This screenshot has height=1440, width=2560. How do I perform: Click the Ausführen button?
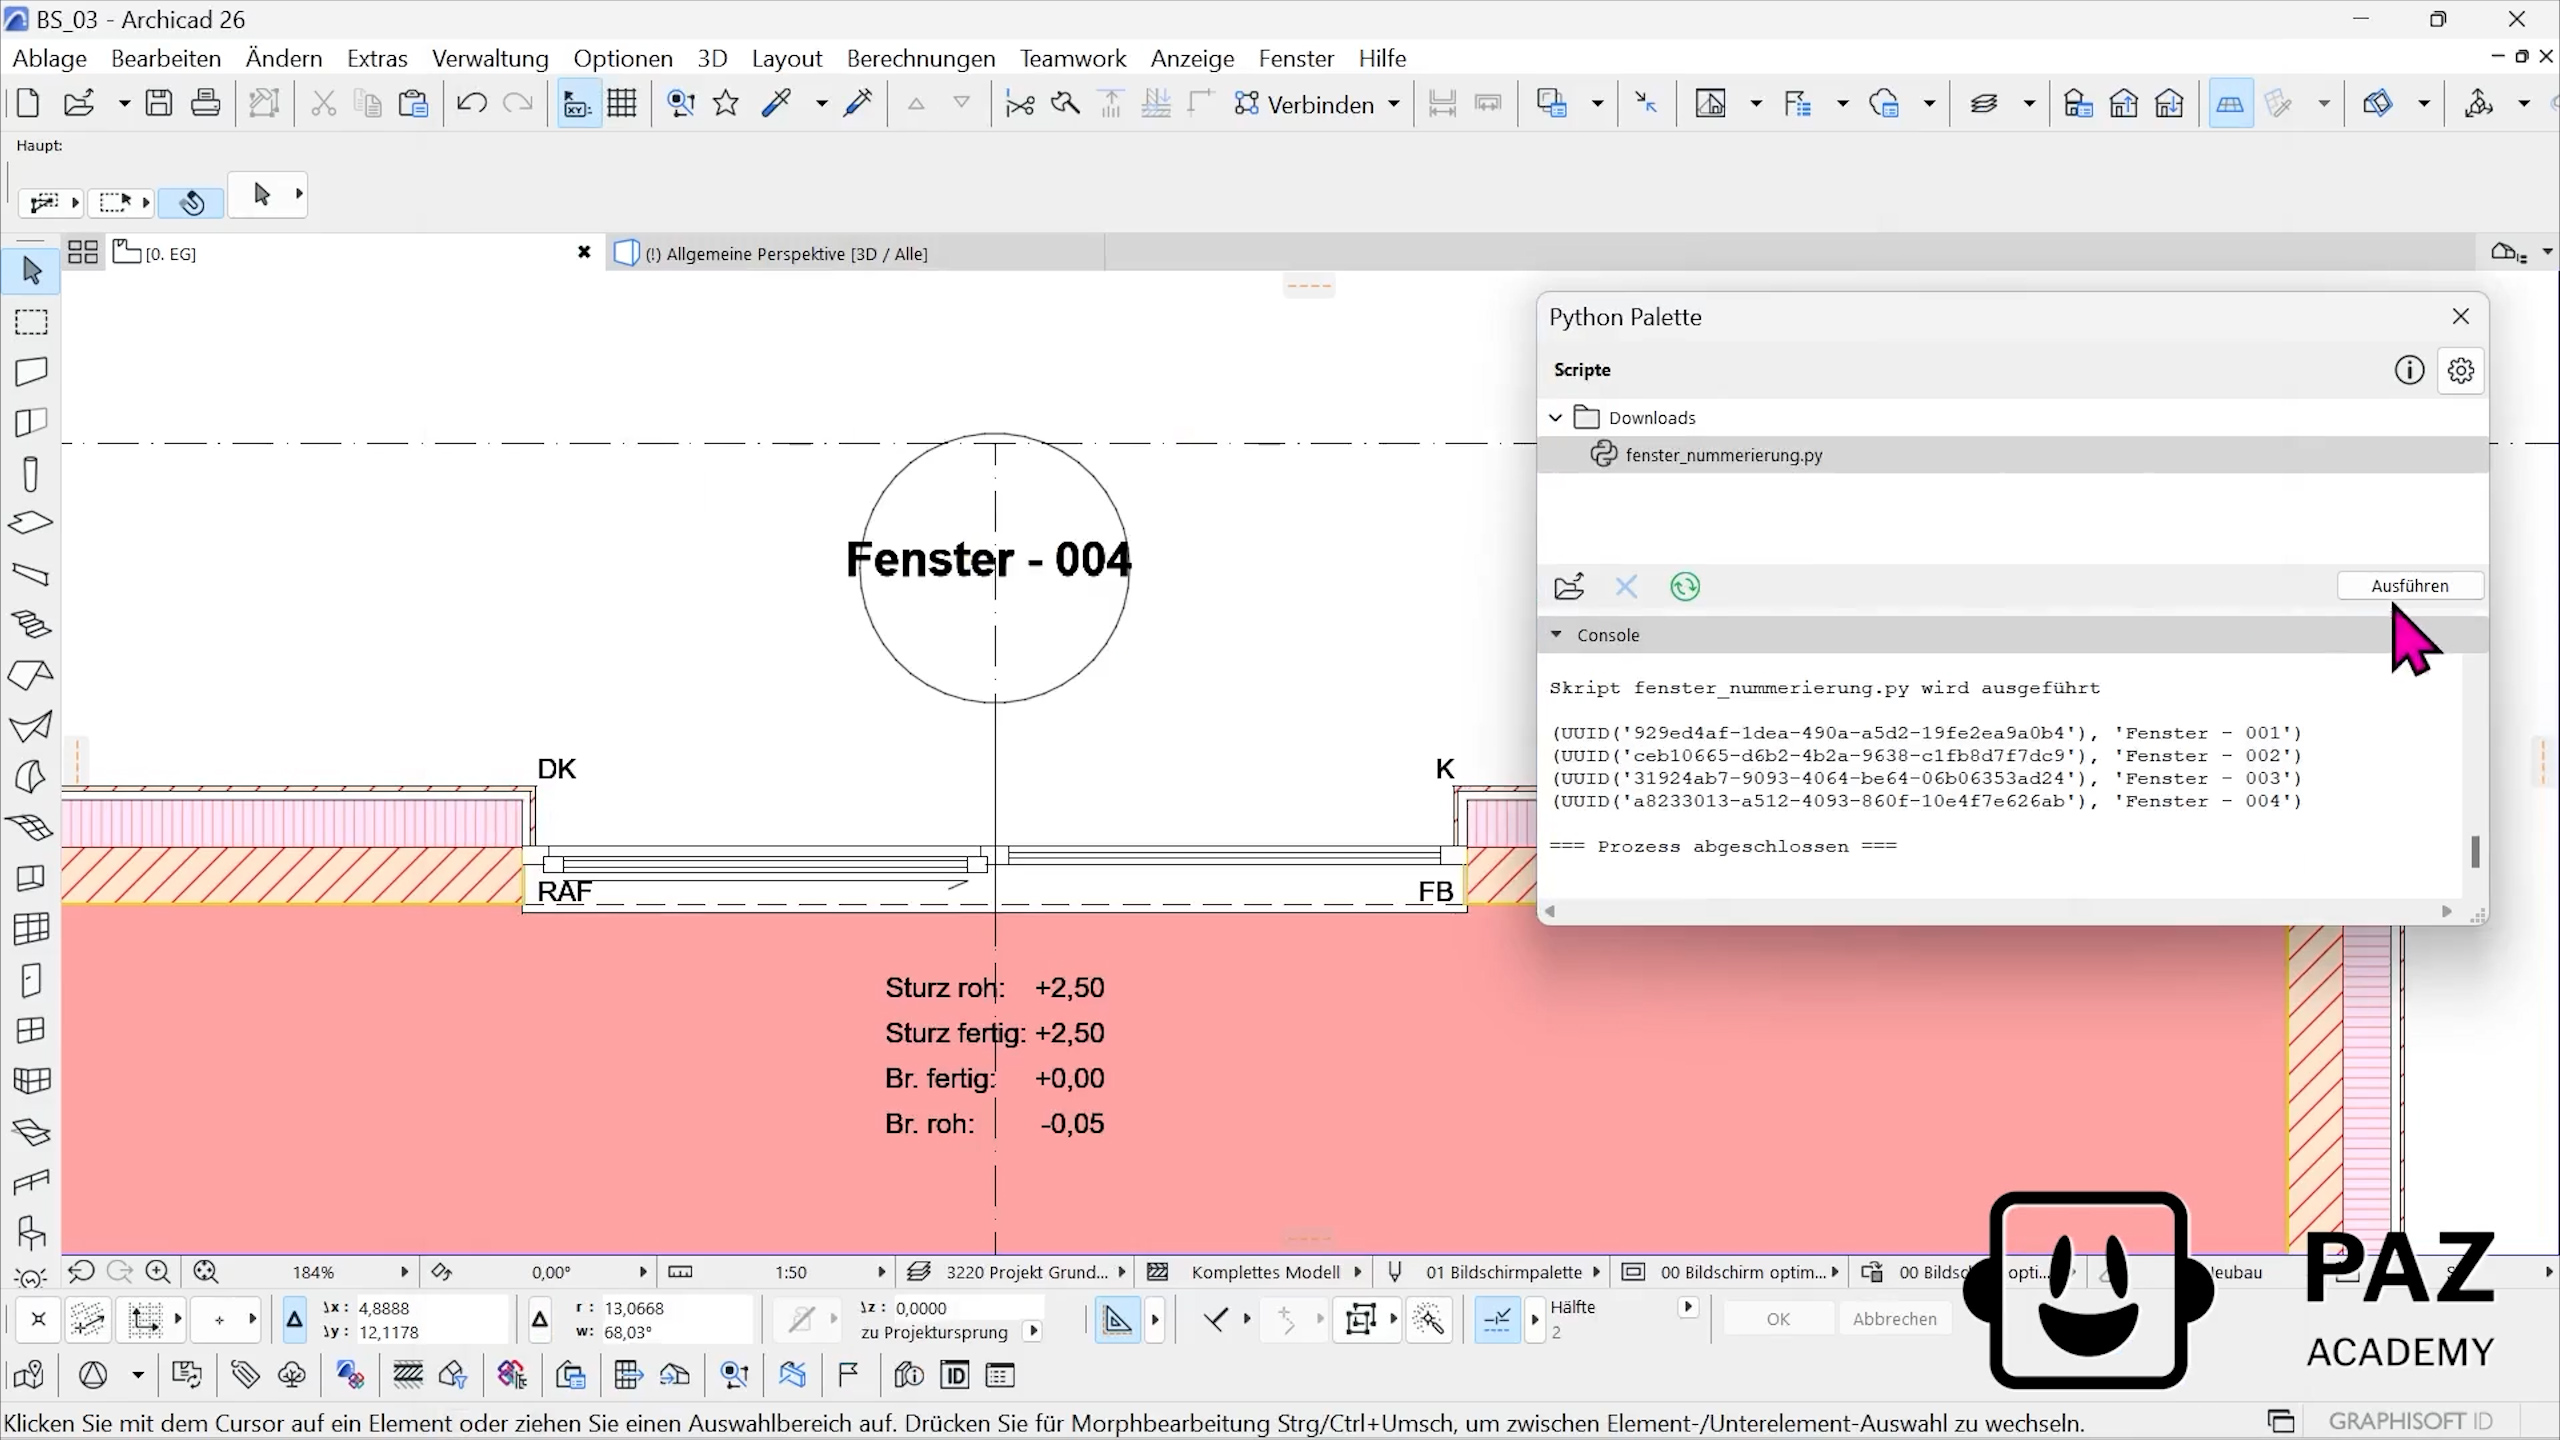(2410, 585)
